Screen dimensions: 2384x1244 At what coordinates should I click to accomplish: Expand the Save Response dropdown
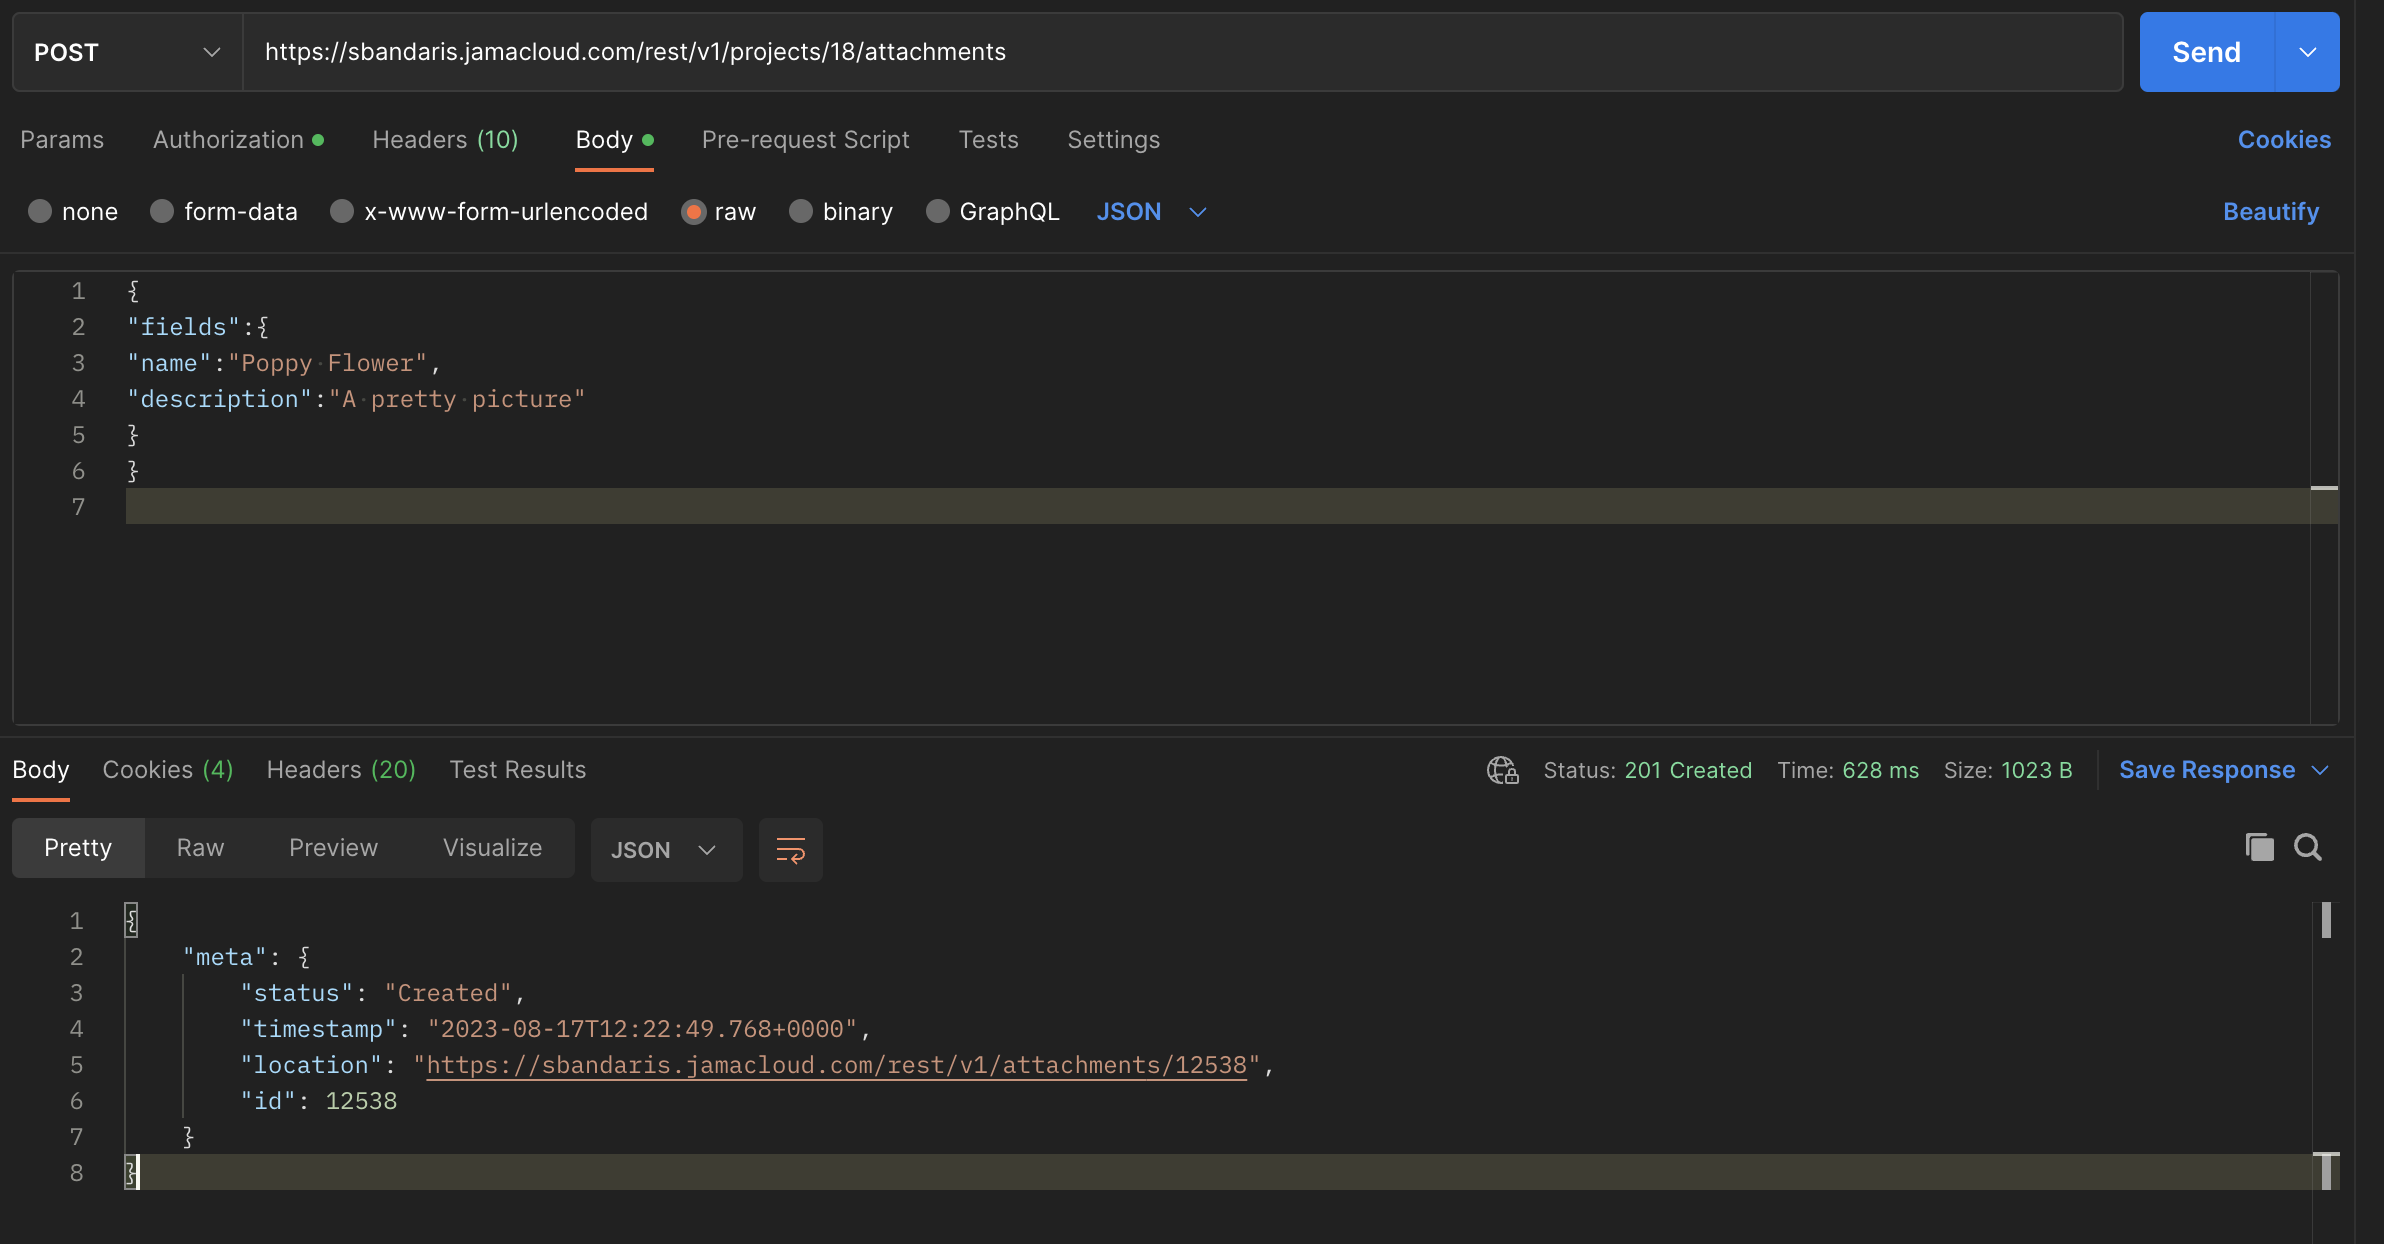[x=2321, y=770]
